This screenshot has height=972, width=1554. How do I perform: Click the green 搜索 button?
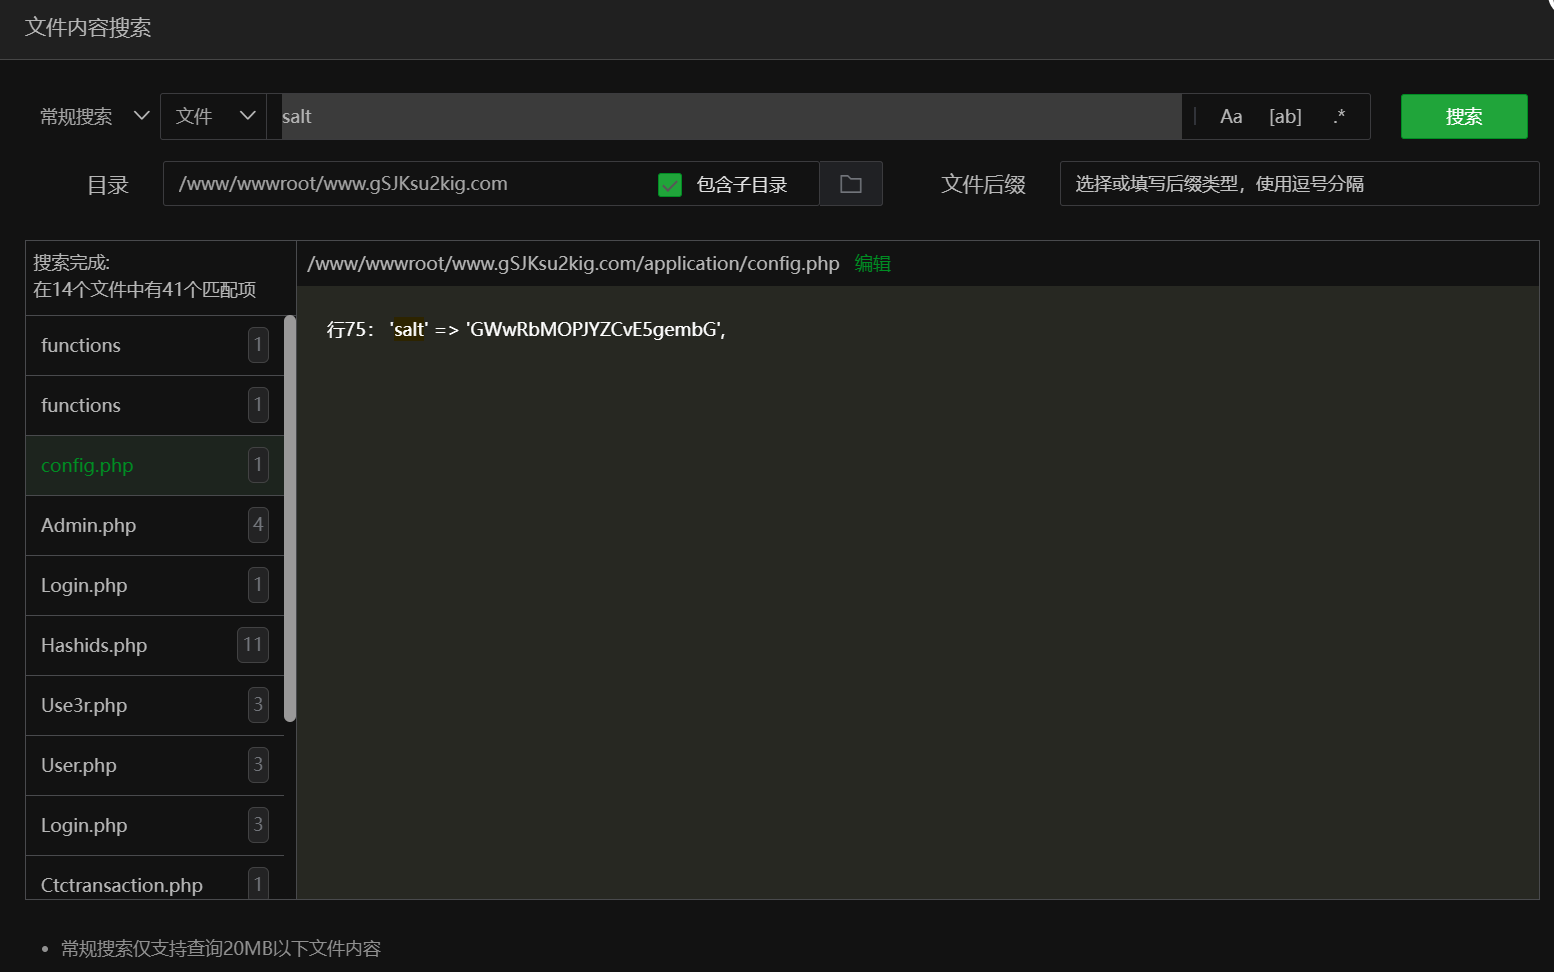pos(1463,117)
